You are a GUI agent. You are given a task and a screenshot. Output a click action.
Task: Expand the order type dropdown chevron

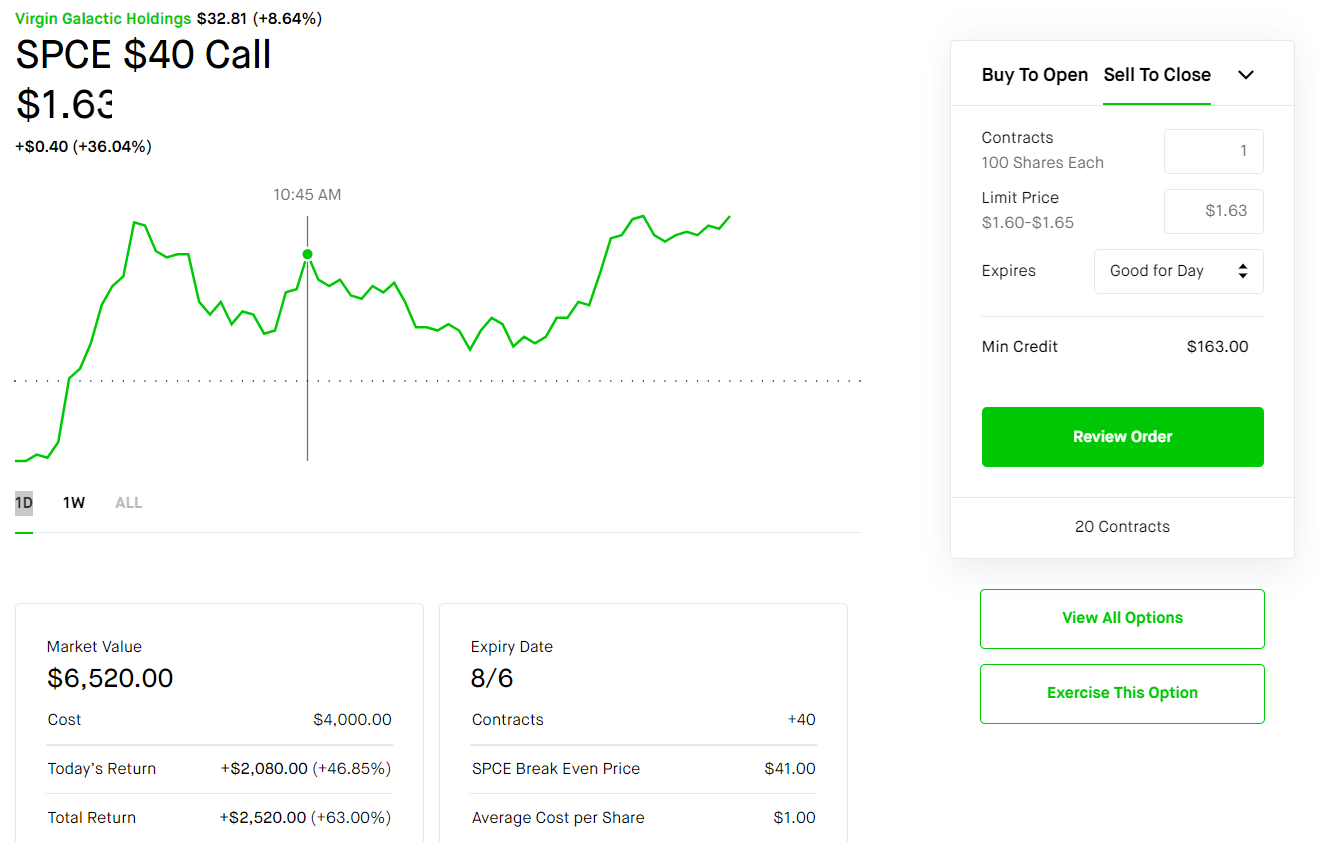(1246, 74)
